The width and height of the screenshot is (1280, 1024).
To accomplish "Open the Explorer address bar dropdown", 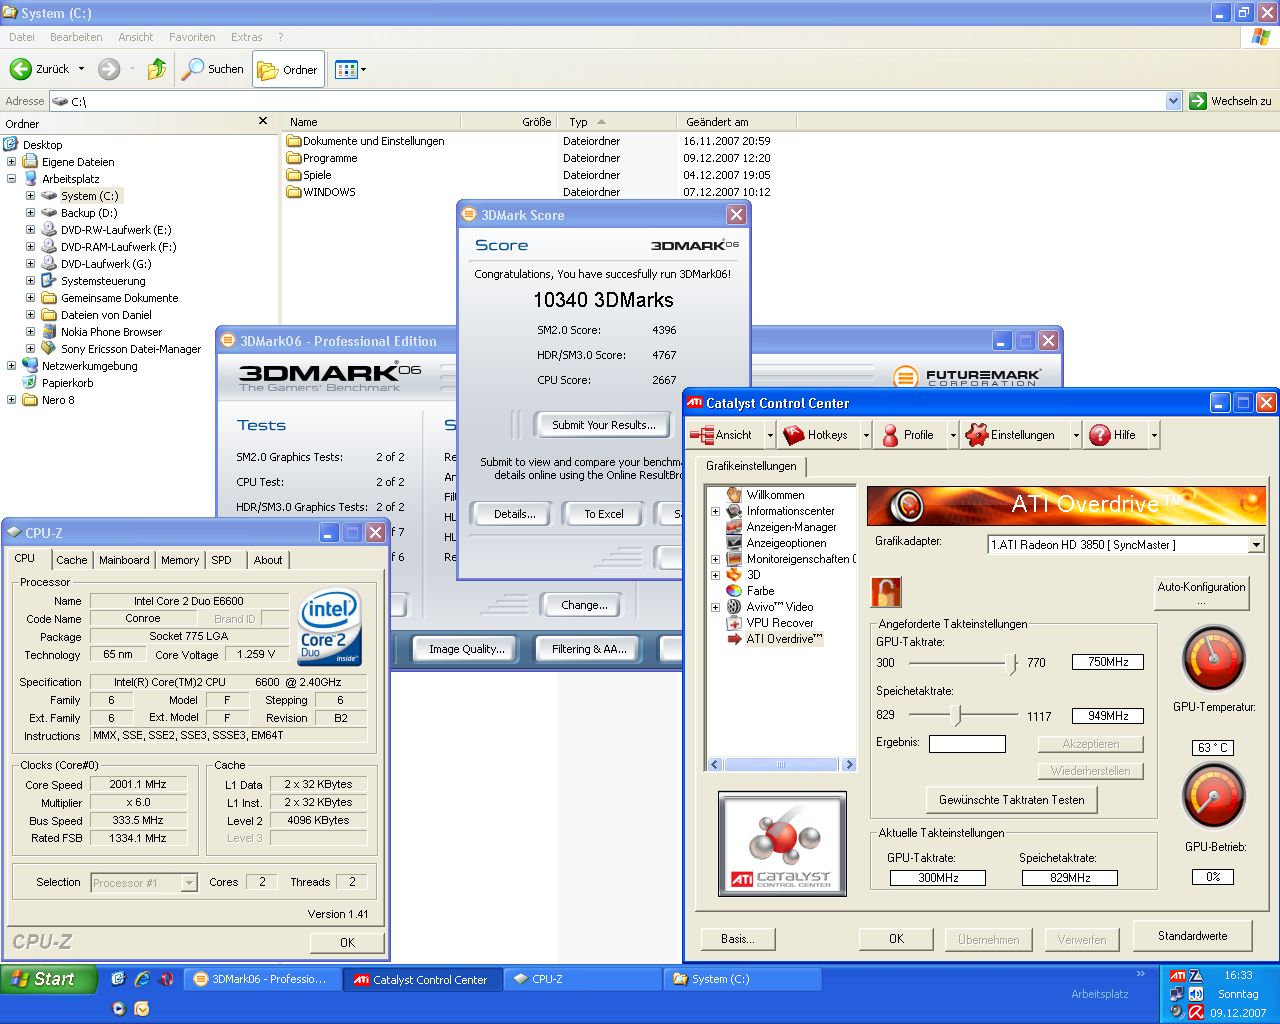I will point(1173,101).
